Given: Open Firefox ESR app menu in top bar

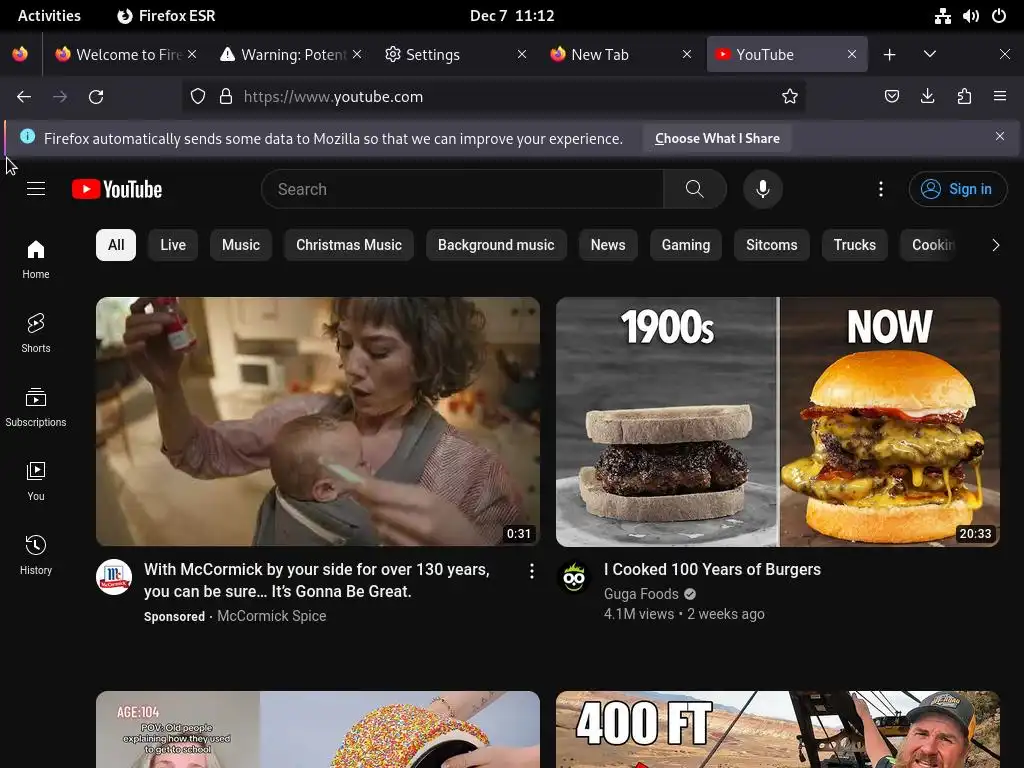Looking at the screenshot, I should (x=166, y=16).
